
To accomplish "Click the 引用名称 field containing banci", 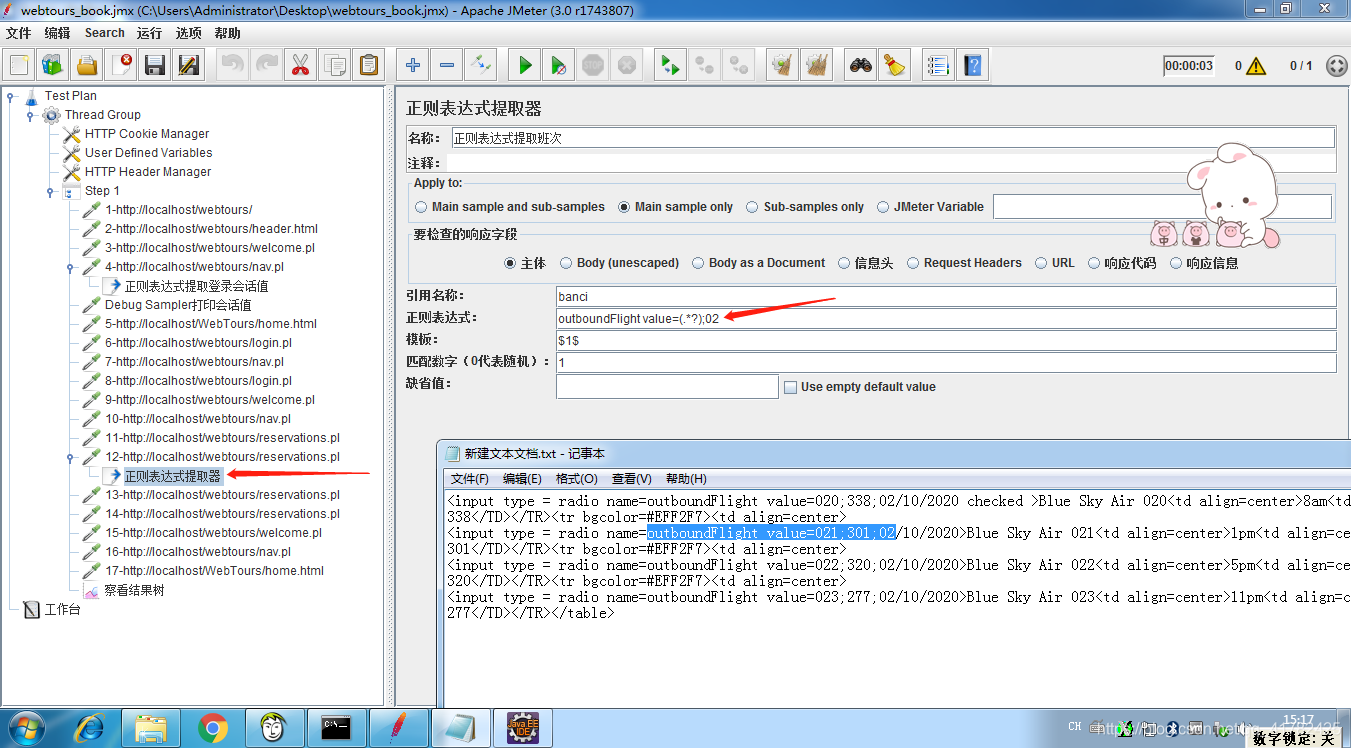I will tap(946, 296).
